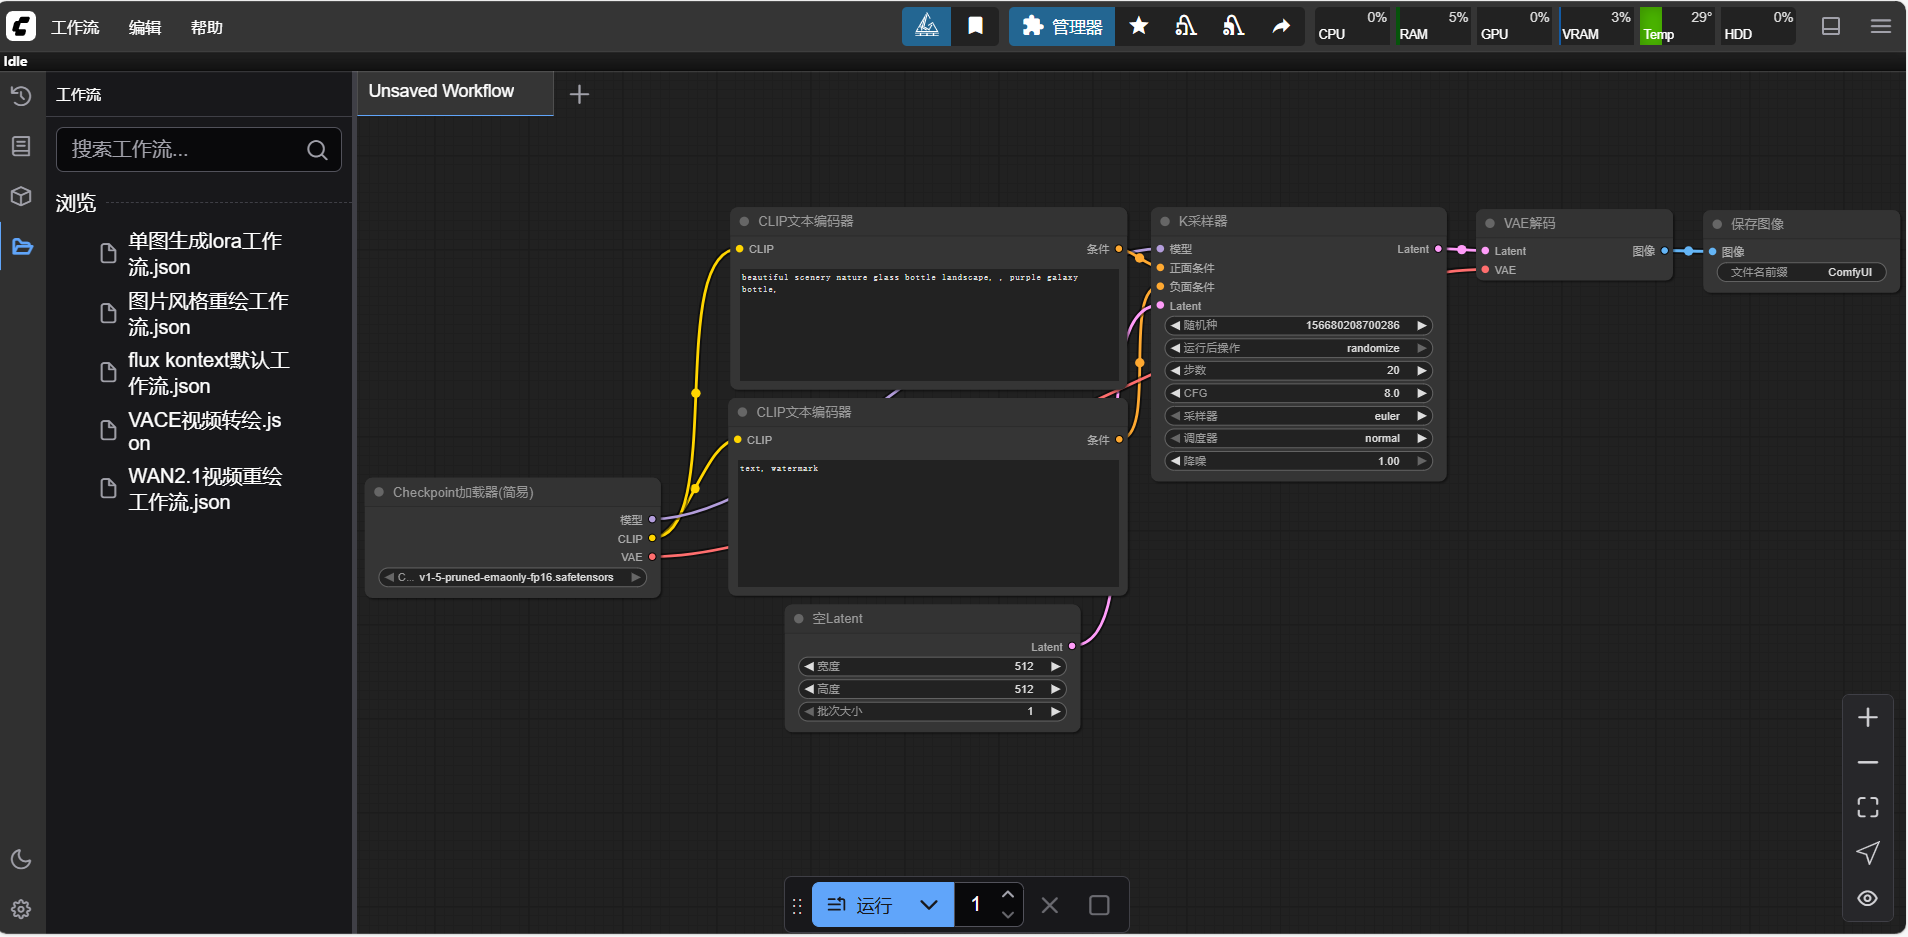
Task: Collapse the K采样器 node dot
Action: pyautogui.click(x=1165, y=222)
